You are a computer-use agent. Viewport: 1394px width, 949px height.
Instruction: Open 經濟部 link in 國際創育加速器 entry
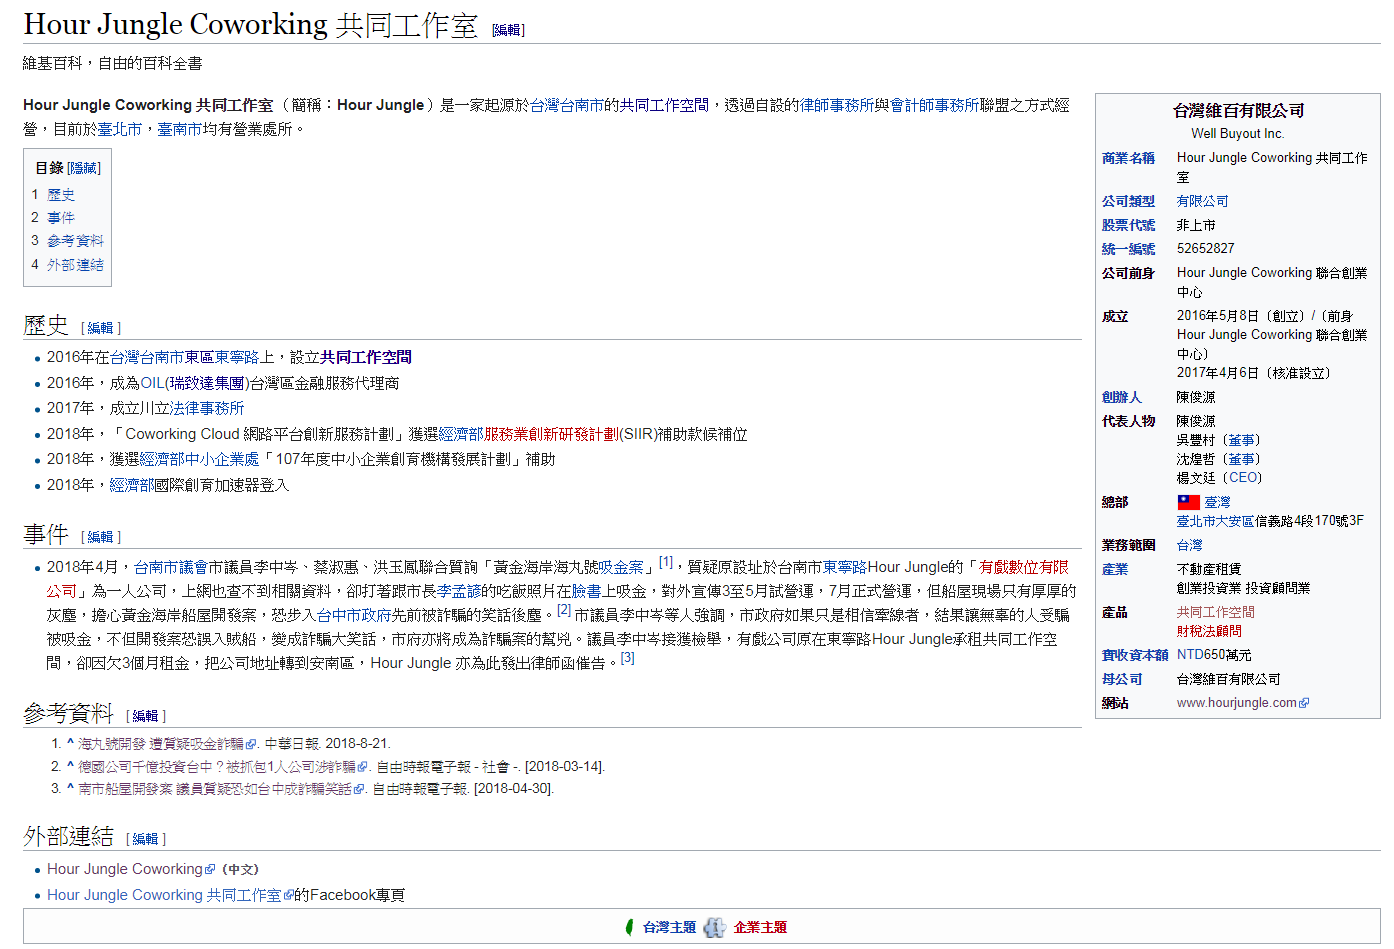[131, 485]
